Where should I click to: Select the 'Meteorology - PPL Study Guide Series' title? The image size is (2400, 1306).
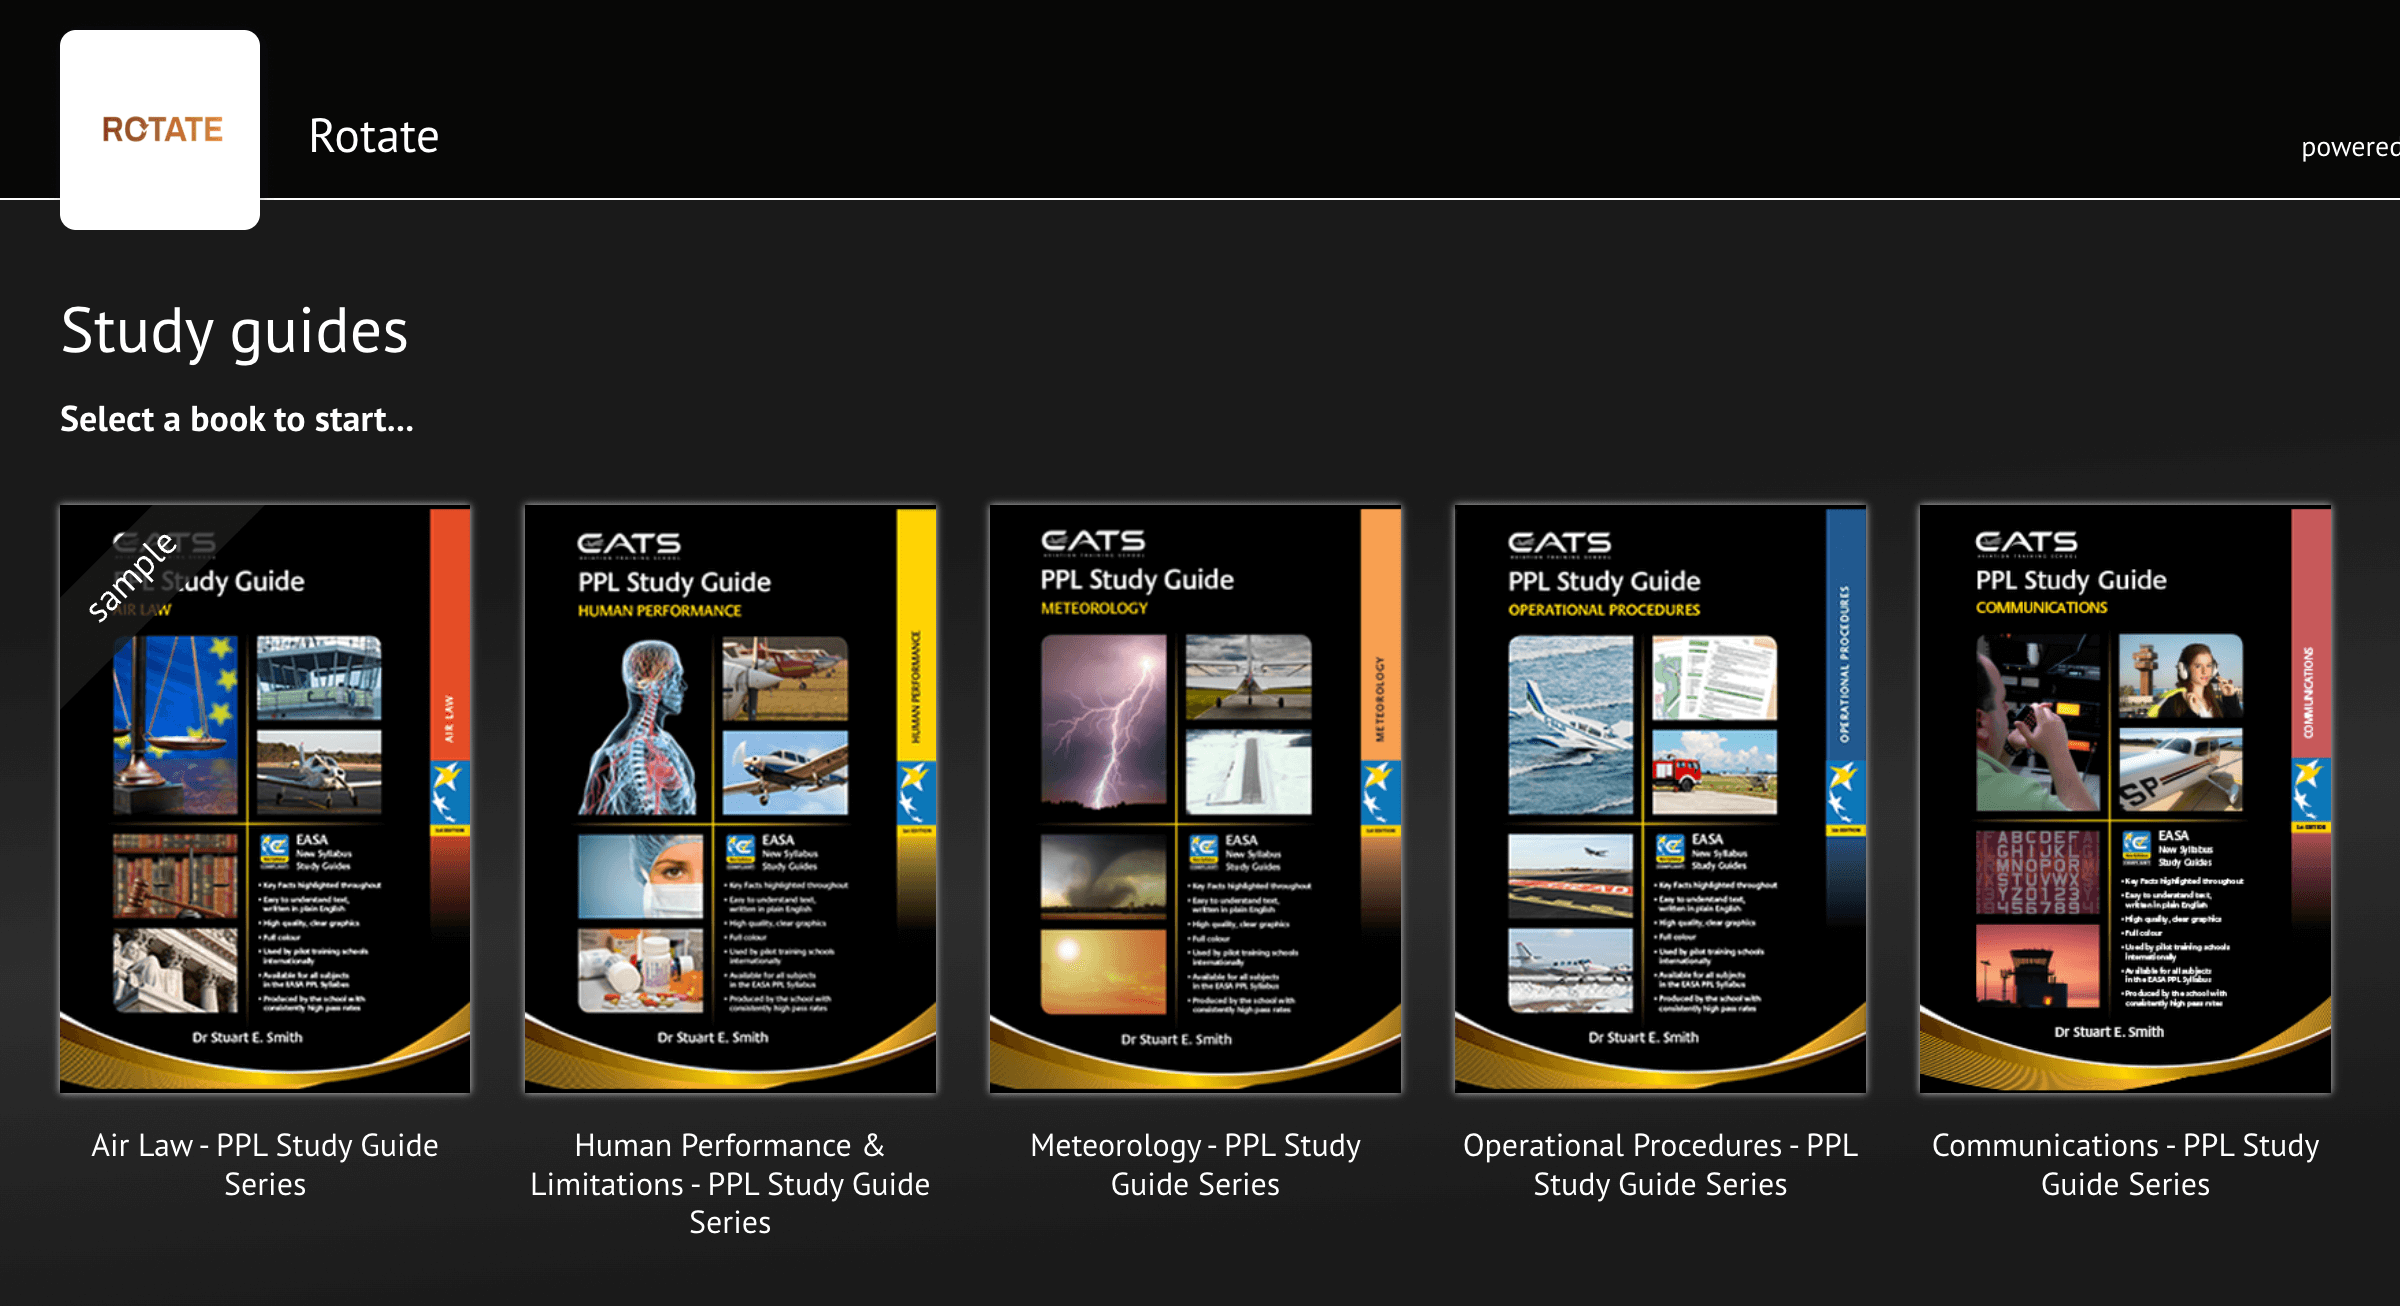1194,1164
